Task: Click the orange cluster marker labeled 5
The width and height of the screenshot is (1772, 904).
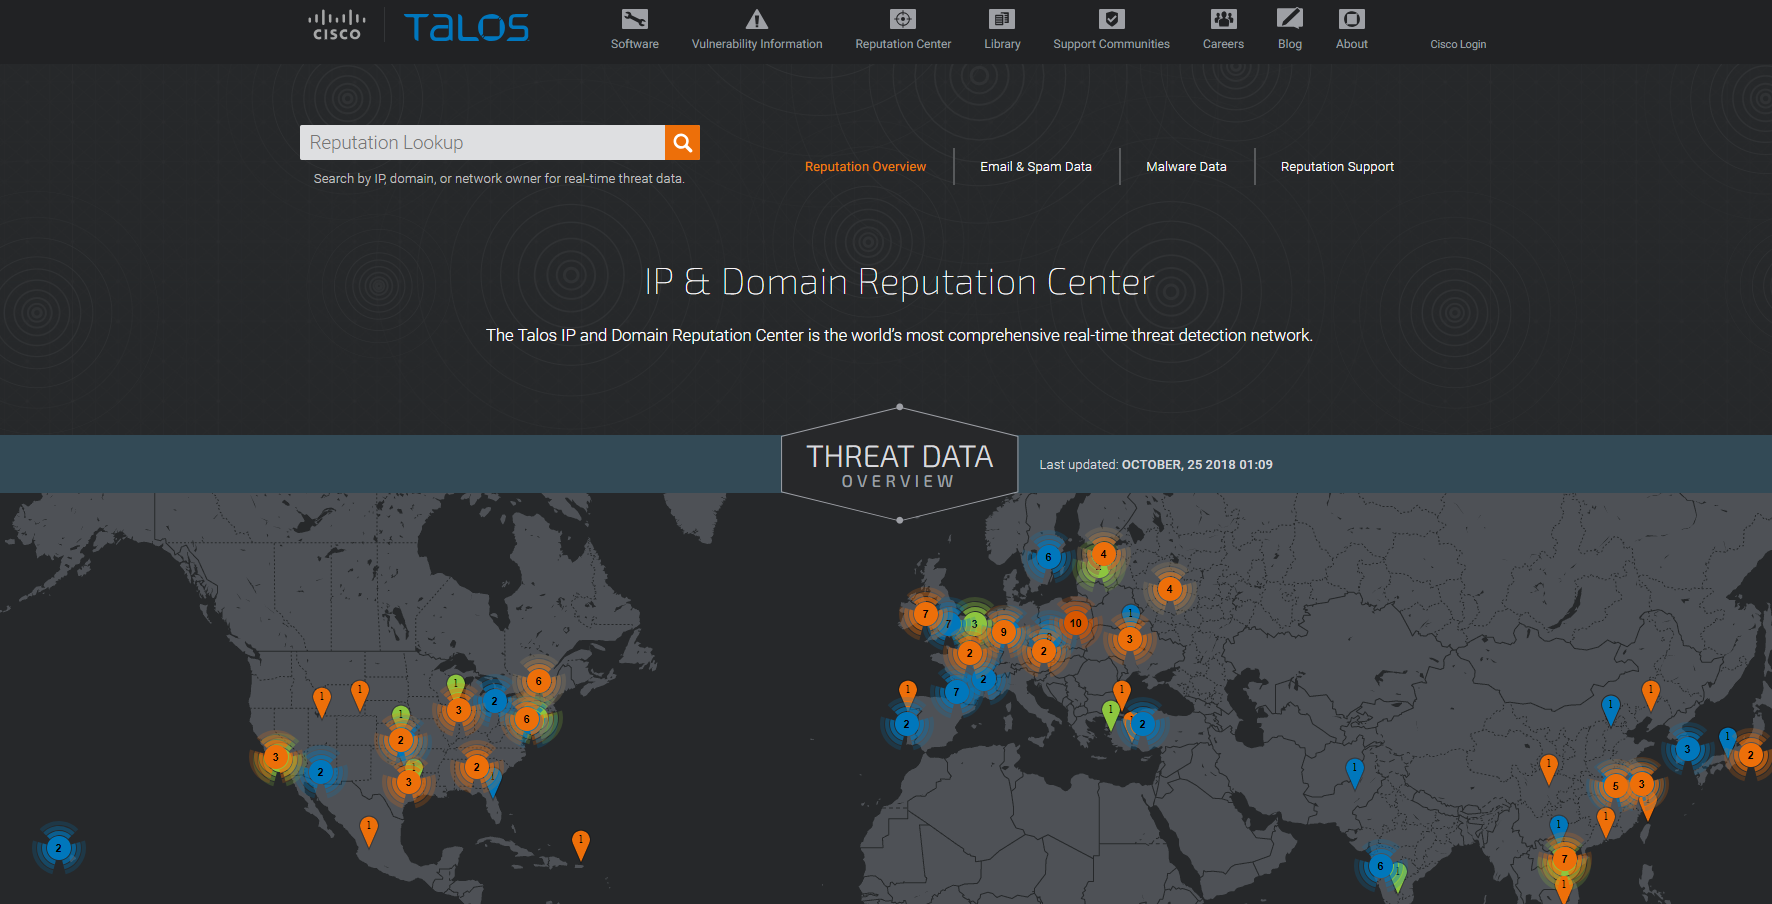Action: click(1615, 786)
